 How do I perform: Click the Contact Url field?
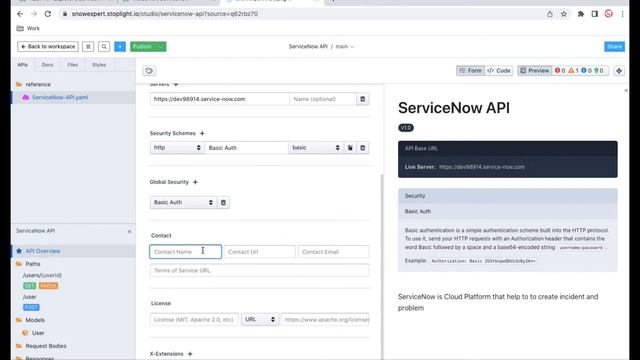tap(260, 252)
